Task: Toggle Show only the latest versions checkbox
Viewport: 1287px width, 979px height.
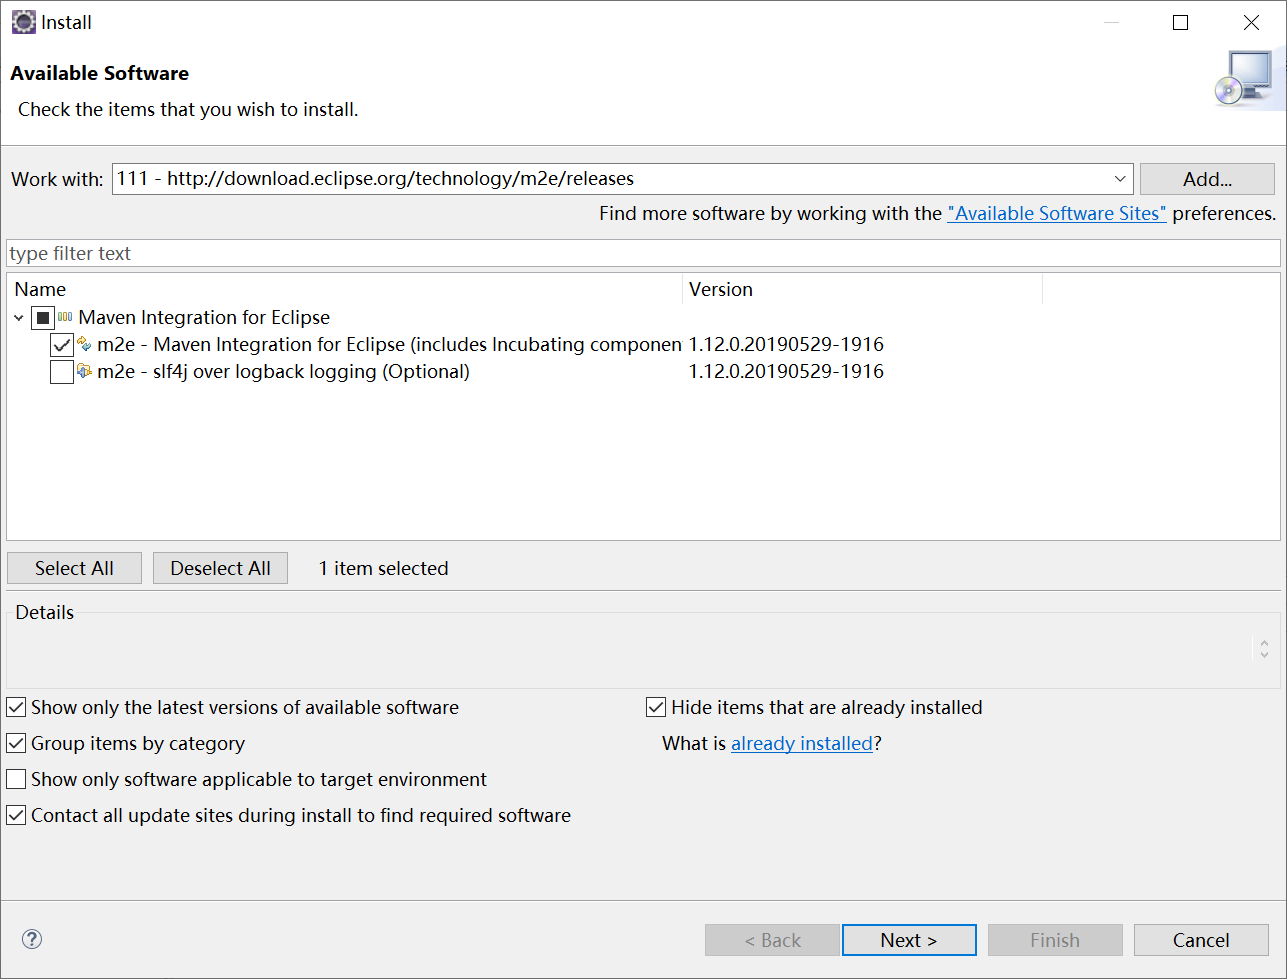Action: (16, 707)
